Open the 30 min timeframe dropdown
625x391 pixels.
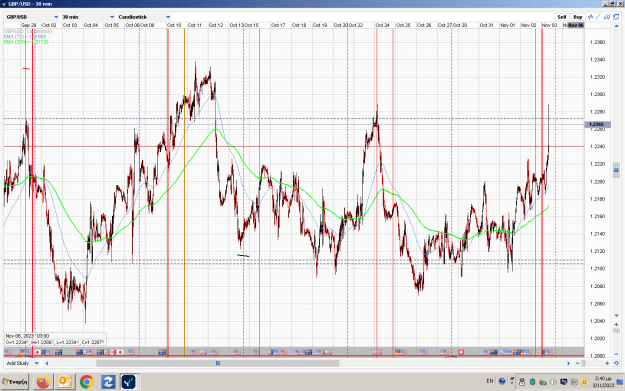[88, 17]
